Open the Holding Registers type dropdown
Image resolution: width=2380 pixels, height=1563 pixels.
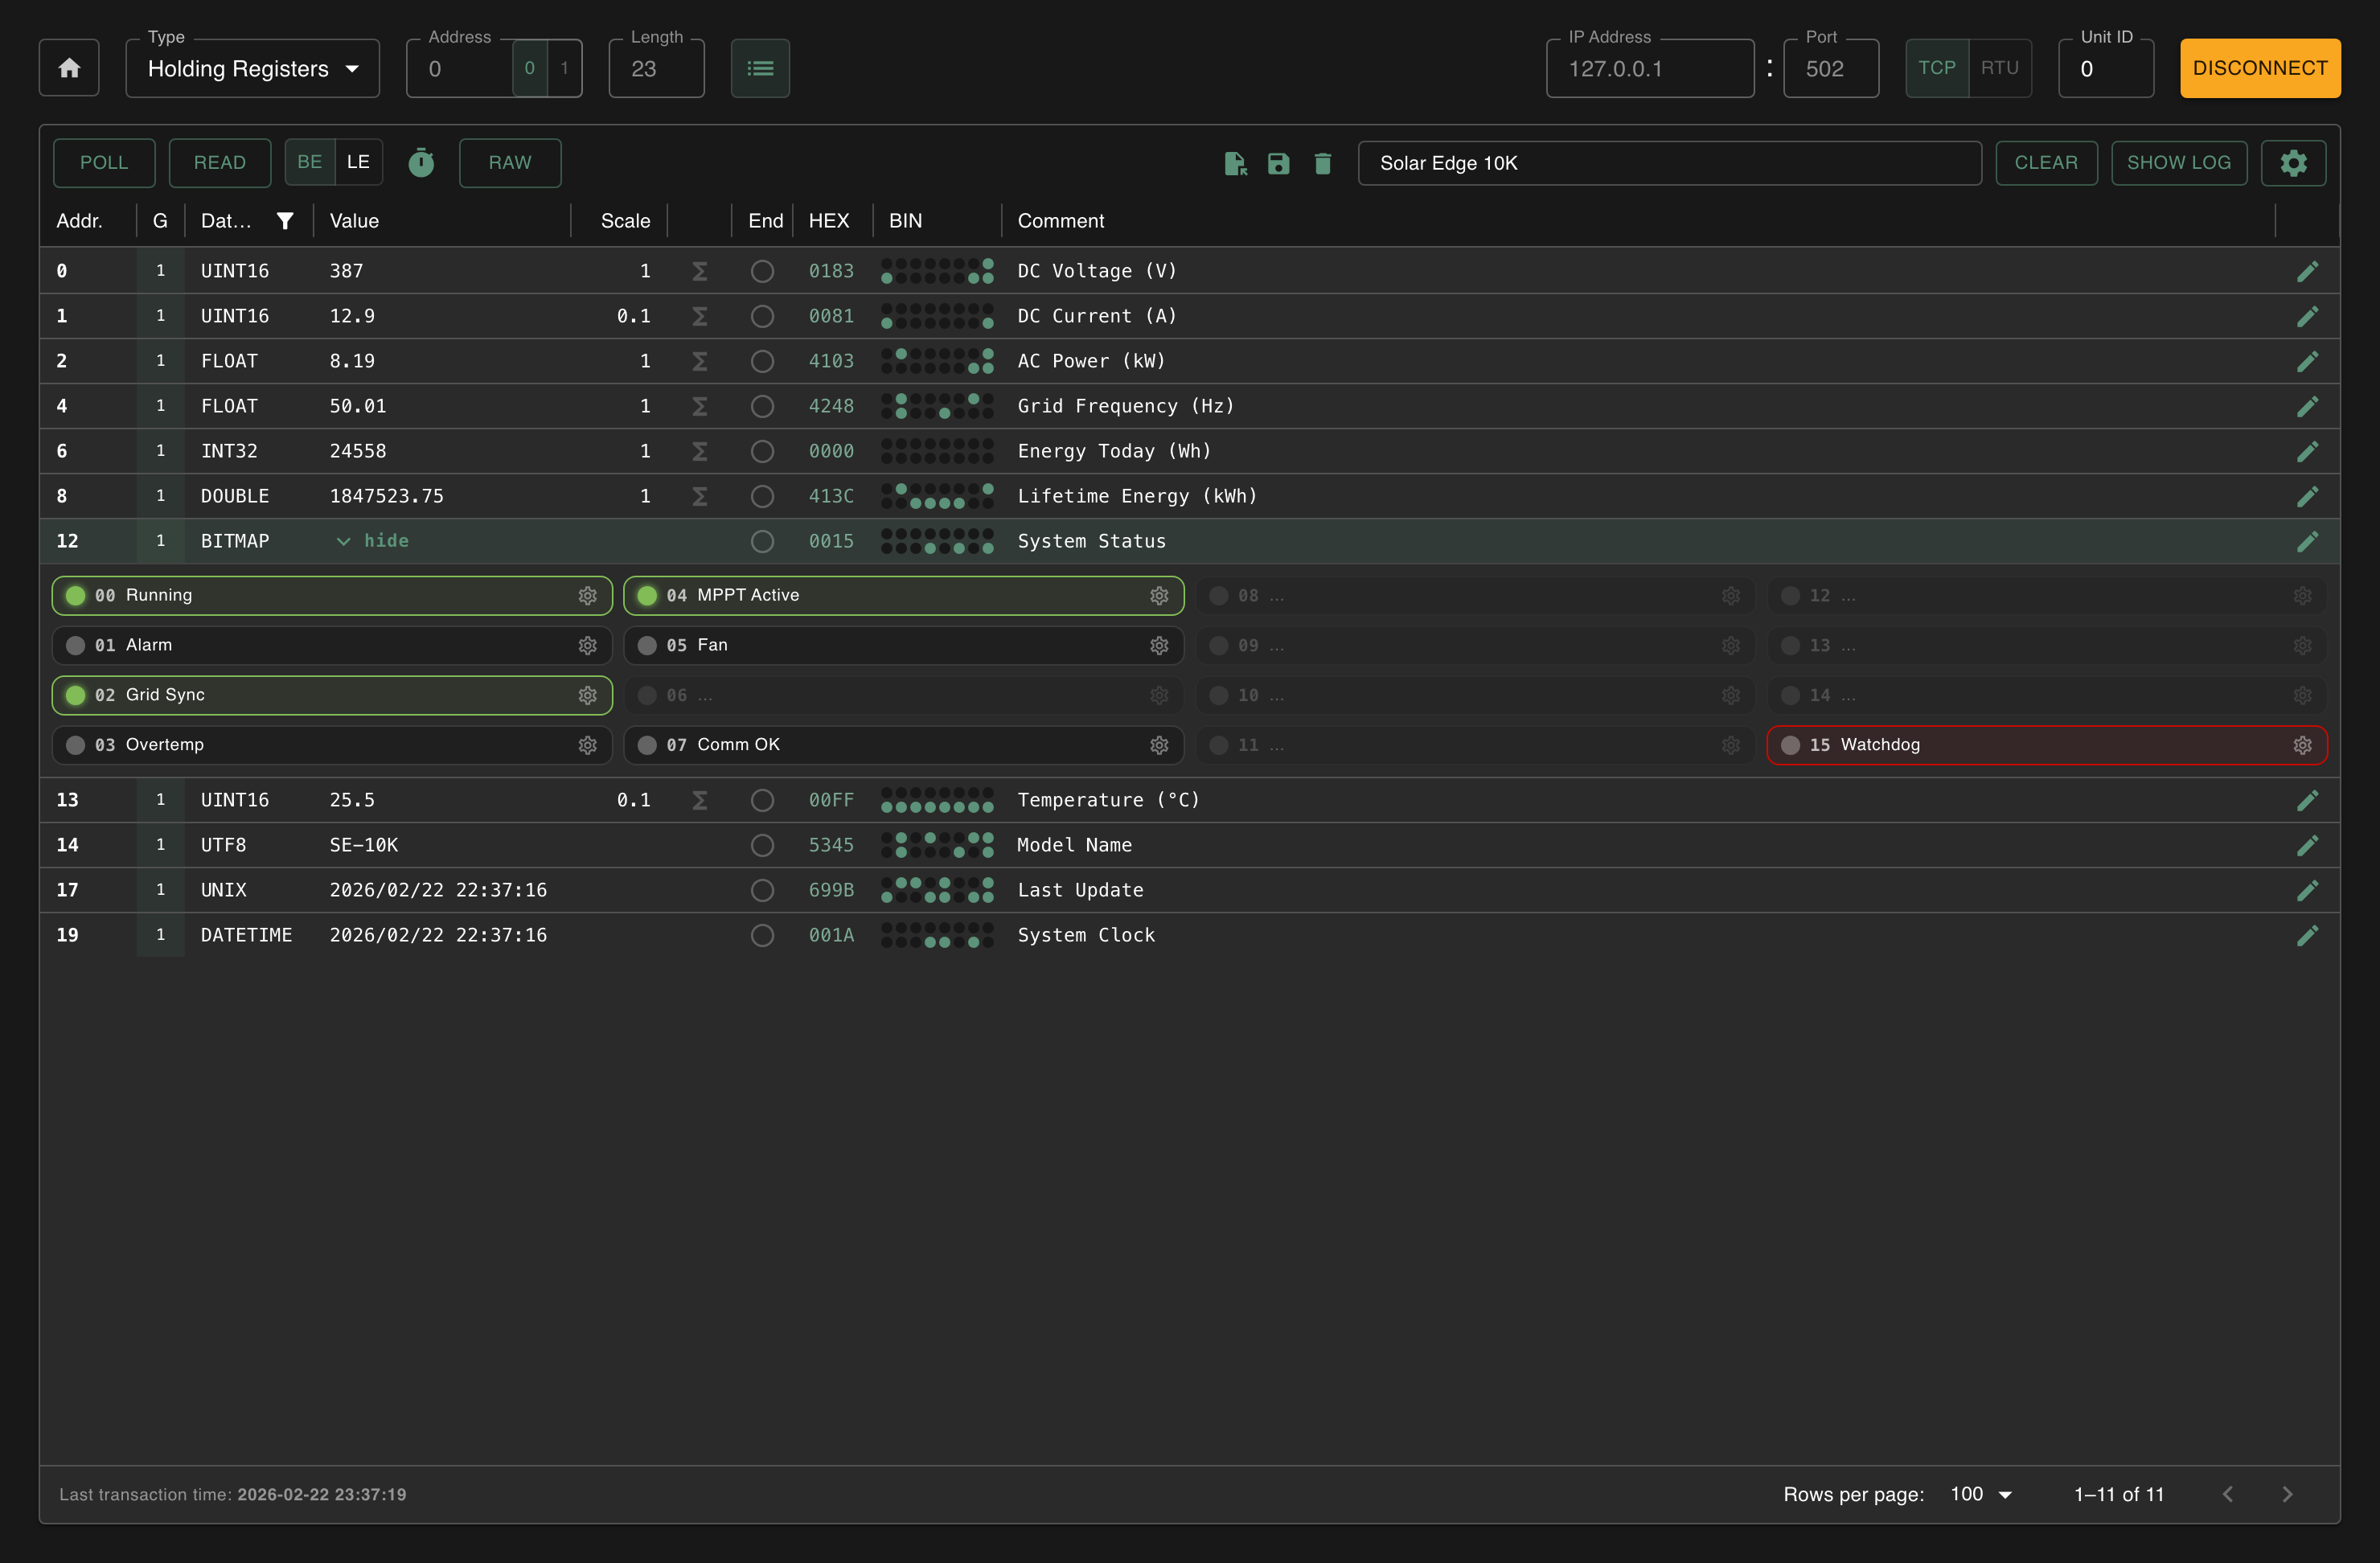coord(252,68)
